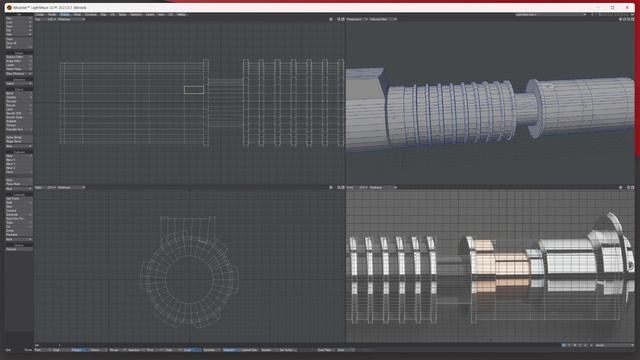Select the Extender Plus tool
Viewport: 640px width, 360px height.
[19, 129]
